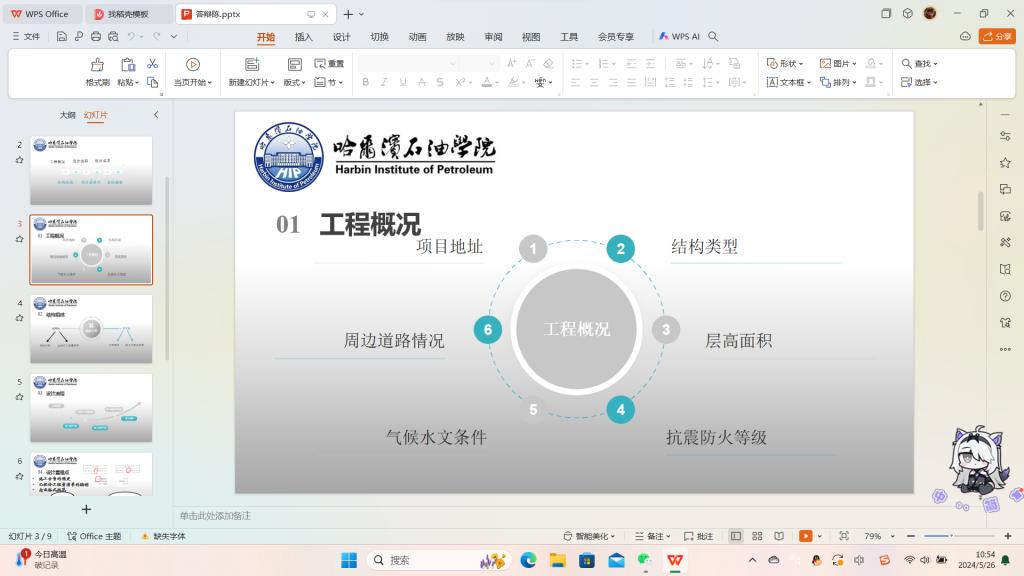The height and width of the screenshot is (576, 1024).
Task: Switch to slide sorter view icon
Action: click(757, 536)
